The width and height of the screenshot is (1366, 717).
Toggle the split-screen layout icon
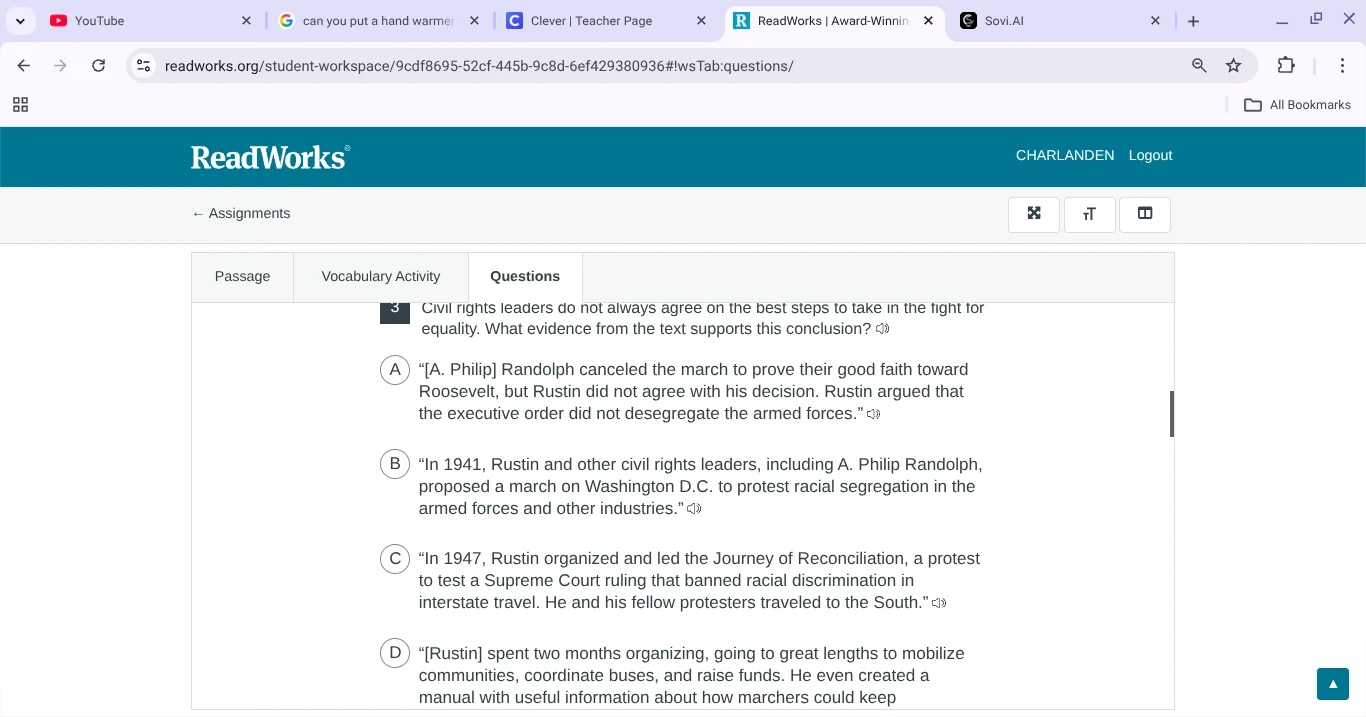[1145, 214]
